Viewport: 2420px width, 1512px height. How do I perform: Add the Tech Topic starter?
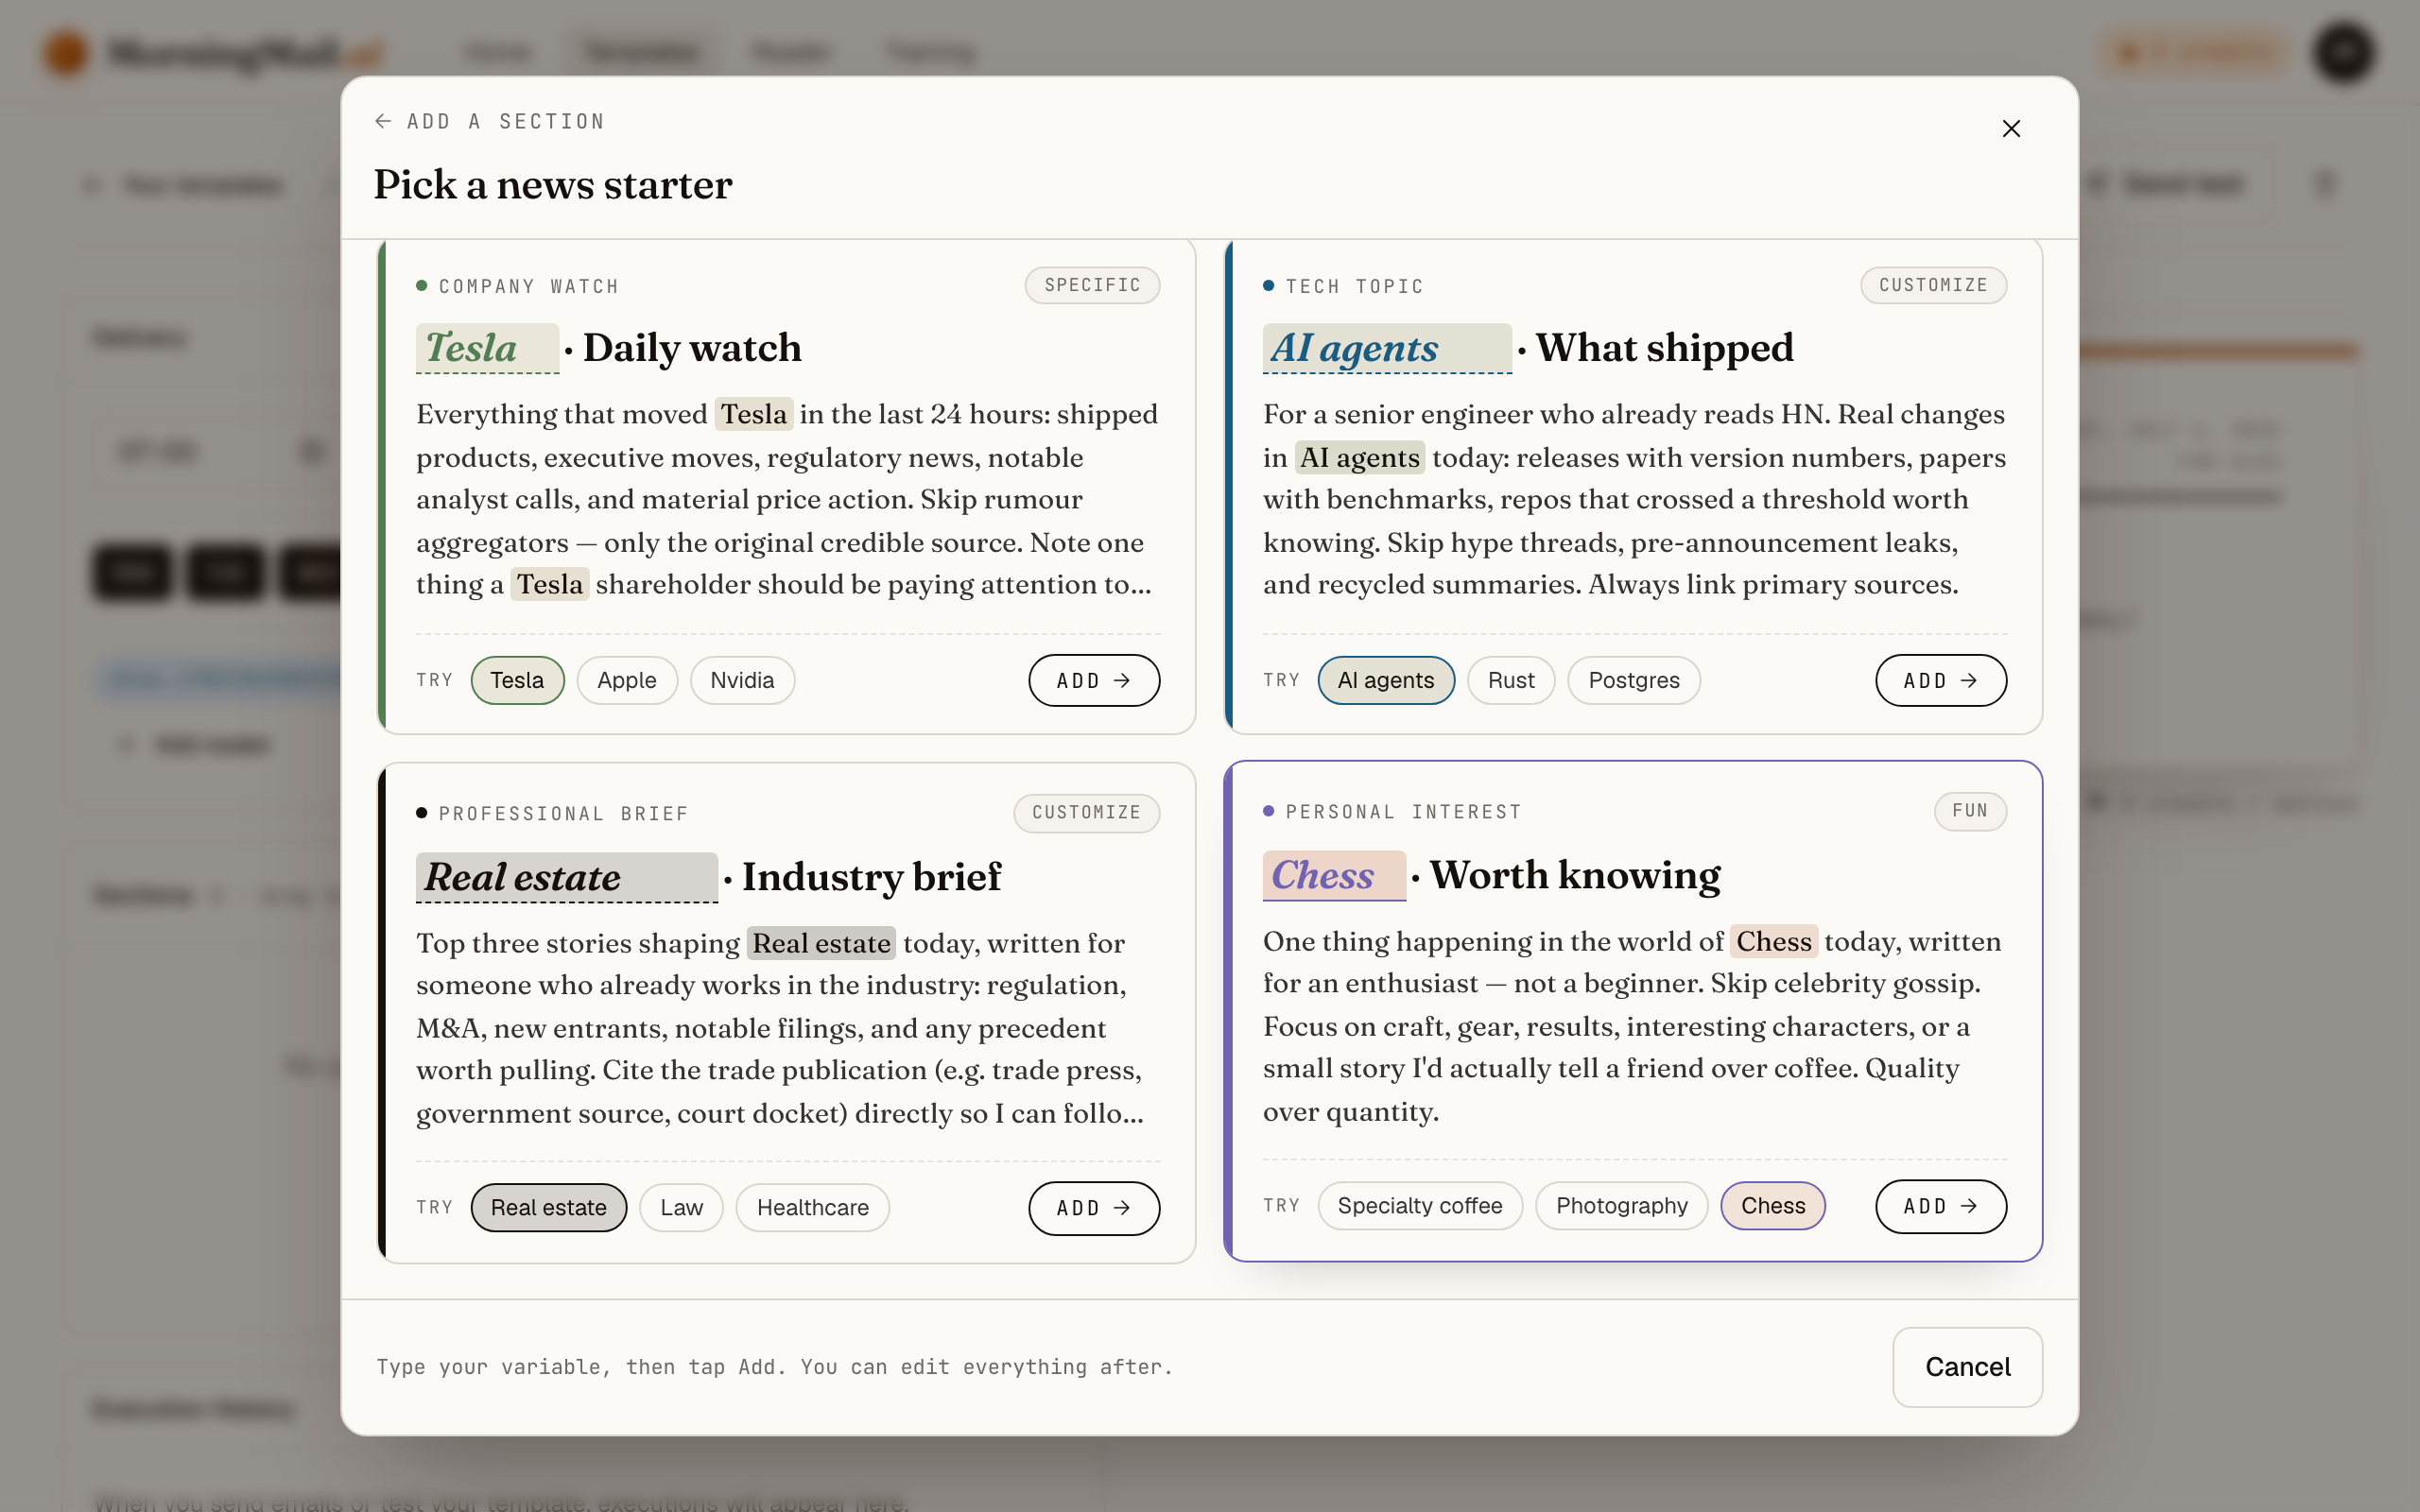pyautogui.click(x=1941, y=680)
